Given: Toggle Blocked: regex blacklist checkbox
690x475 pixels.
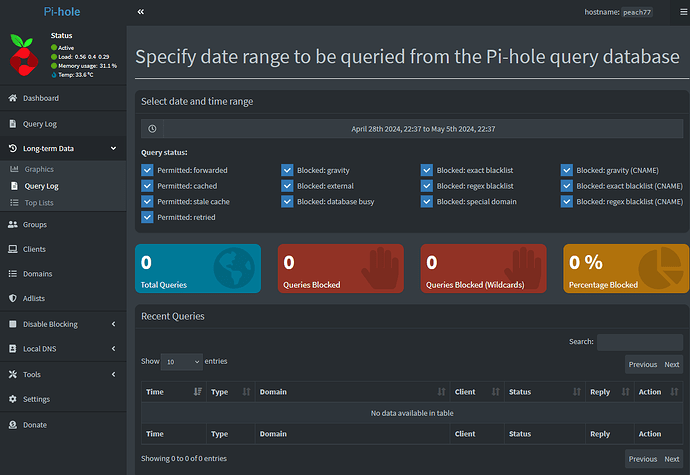Looking at the screenshot, I should pyautogui.click(x=427, y=186).
